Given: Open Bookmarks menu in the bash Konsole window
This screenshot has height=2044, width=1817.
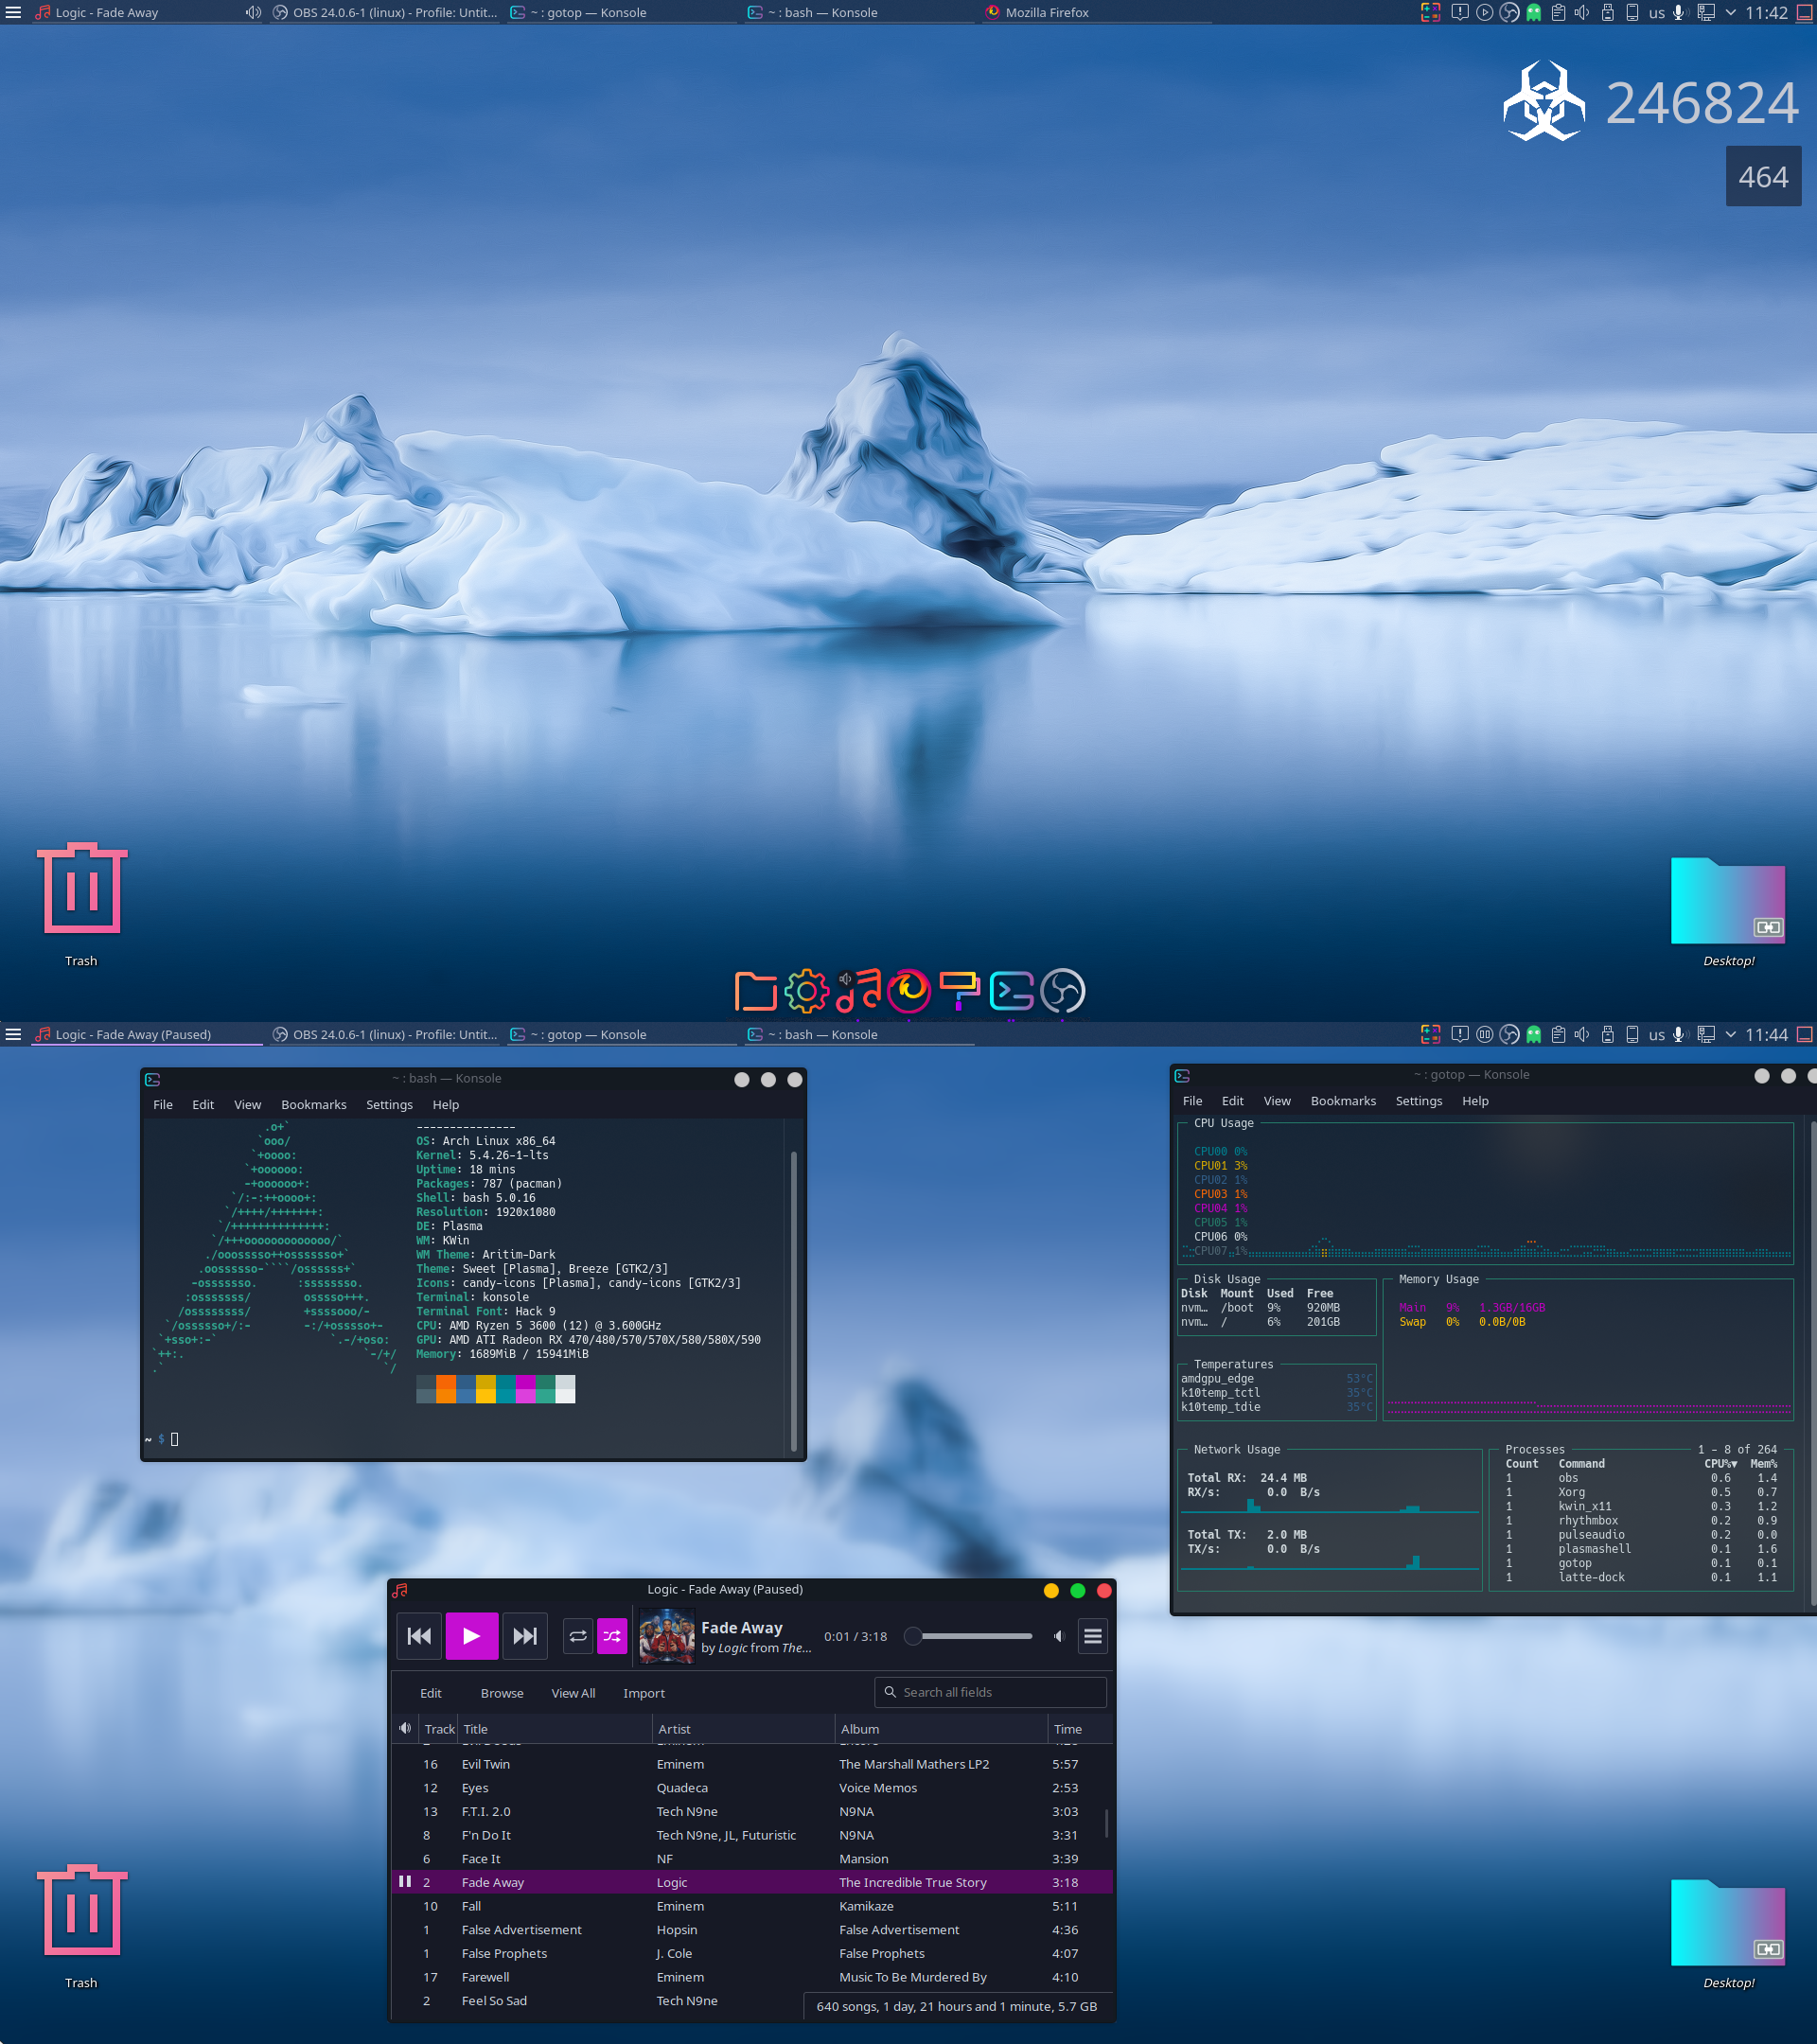Looking at the screenshot, I should pyautogui.click(x=314, y=1105).
